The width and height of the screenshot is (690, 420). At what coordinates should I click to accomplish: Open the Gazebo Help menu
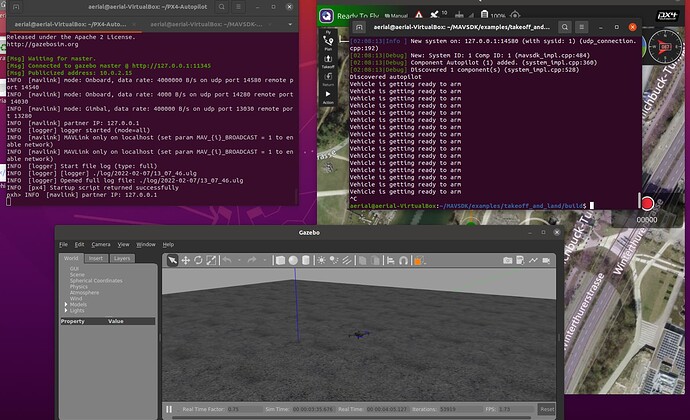tap(168, 244)
